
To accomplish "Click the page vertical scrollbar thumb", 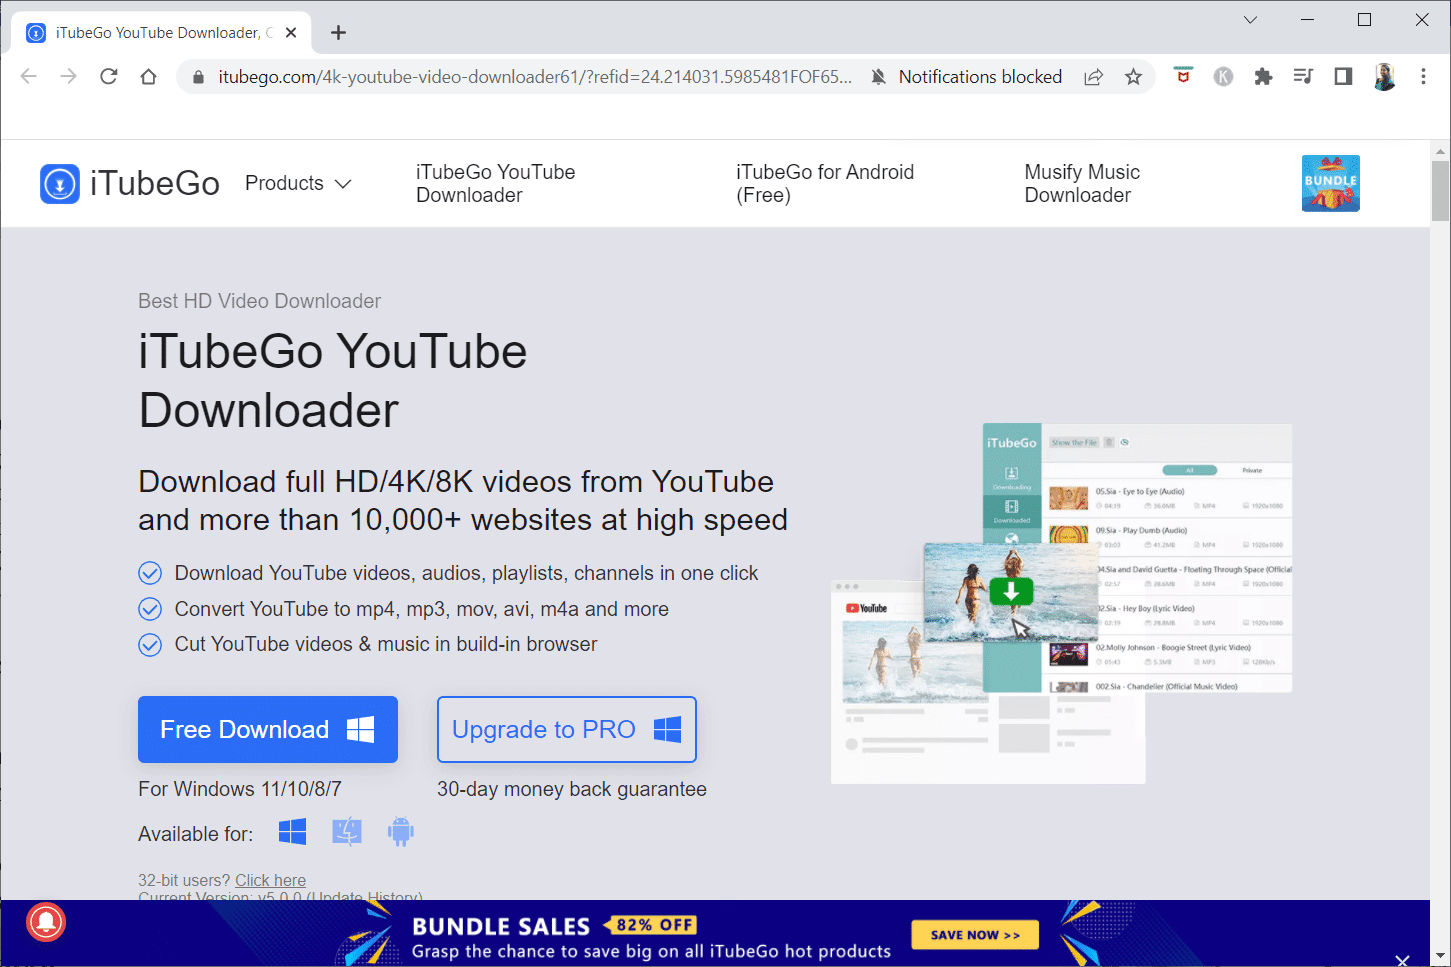I will [1440, 190].
